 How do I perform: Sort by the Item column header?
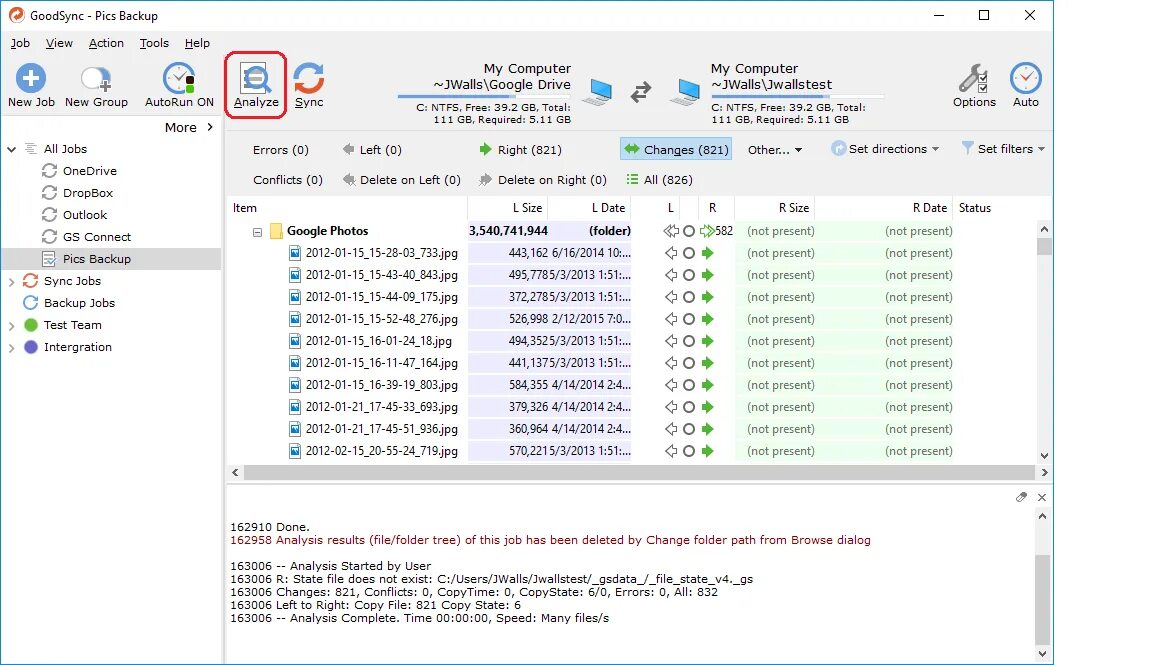pyautogui.click(x=245, y=208)
